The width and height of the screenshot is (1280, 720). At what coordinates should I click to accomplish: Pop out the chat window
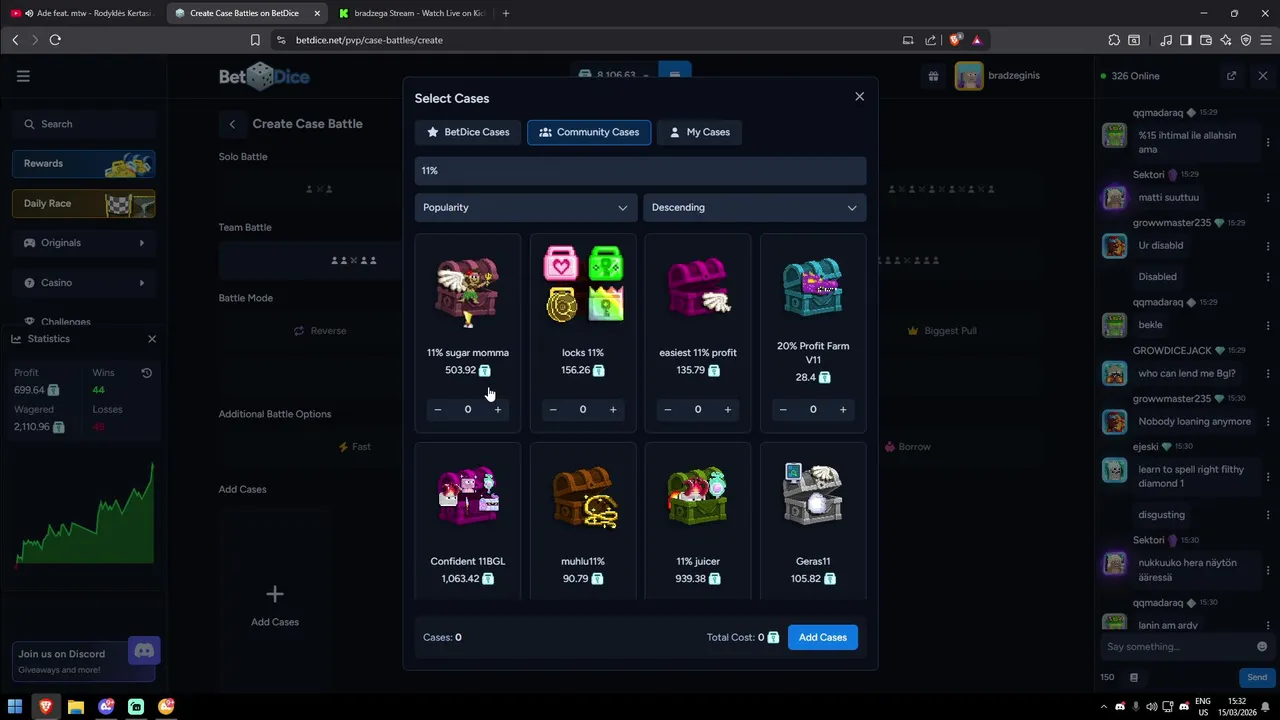(x=1232, y=76)
